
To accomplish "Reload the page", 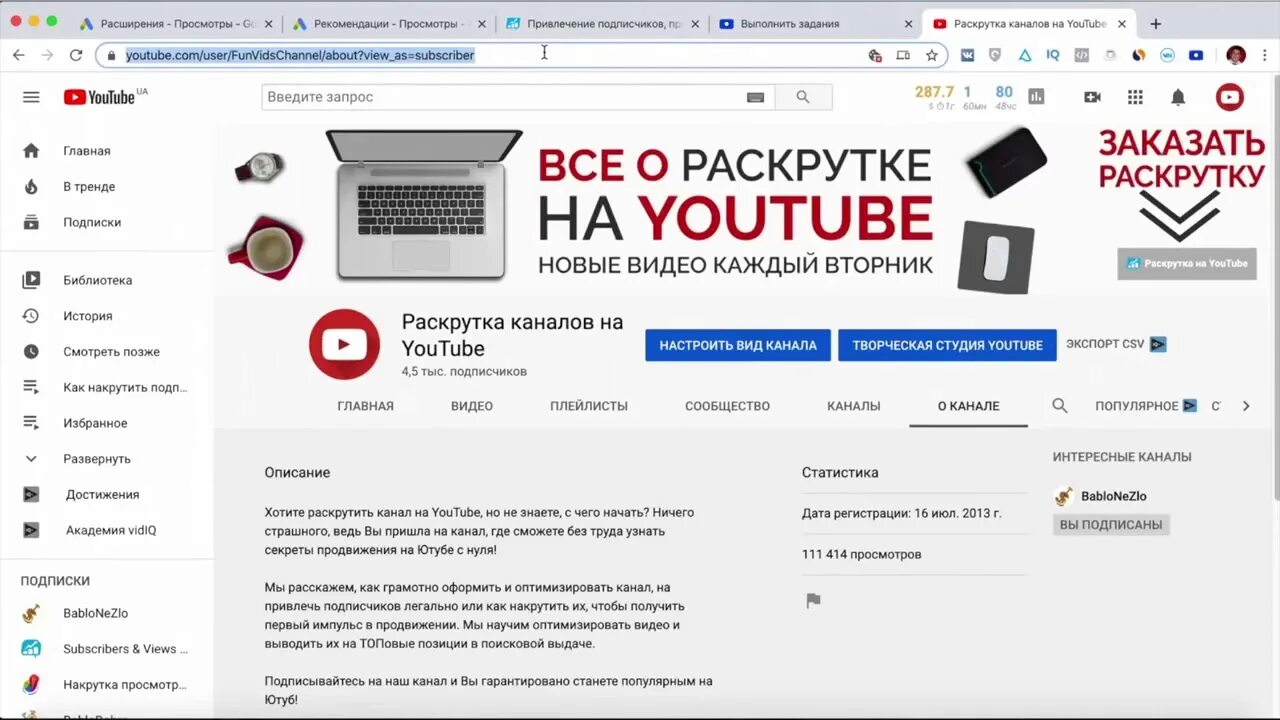I will pos(76,55).
